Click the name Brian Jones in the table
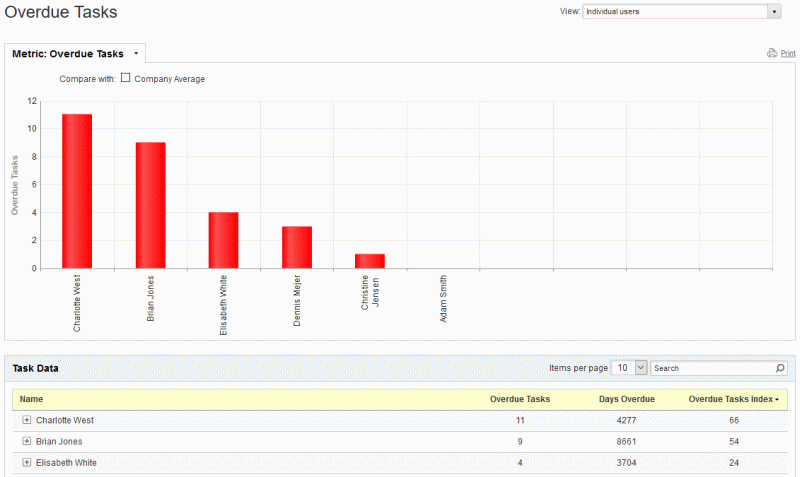Screen dimensions: 800x477 click(59, 441)
